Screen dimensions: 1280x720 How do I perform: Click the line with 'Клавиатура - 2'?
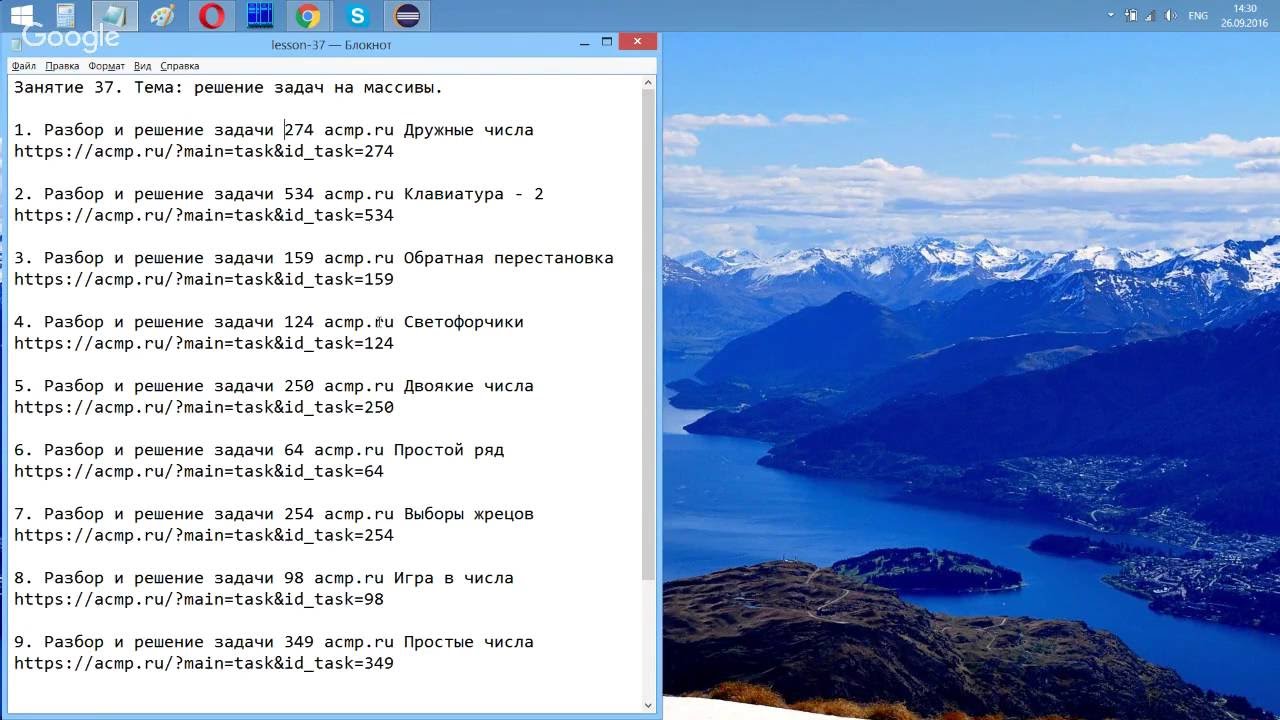(x=278, y=194)
